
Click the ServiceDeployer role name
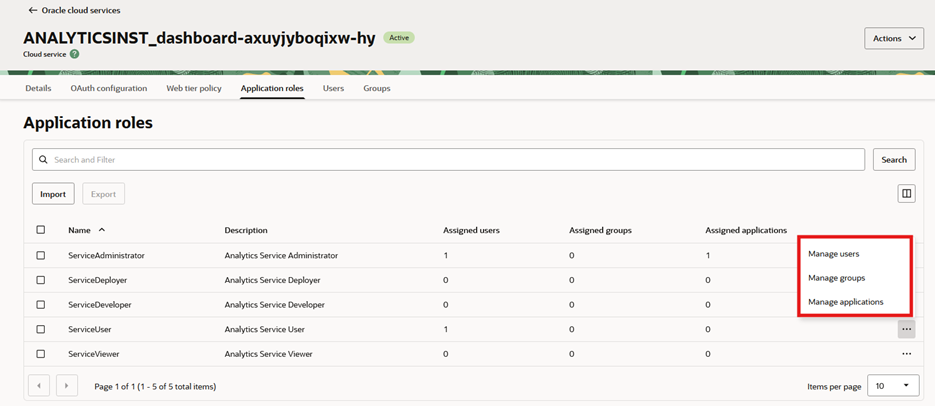click(97, 280)
